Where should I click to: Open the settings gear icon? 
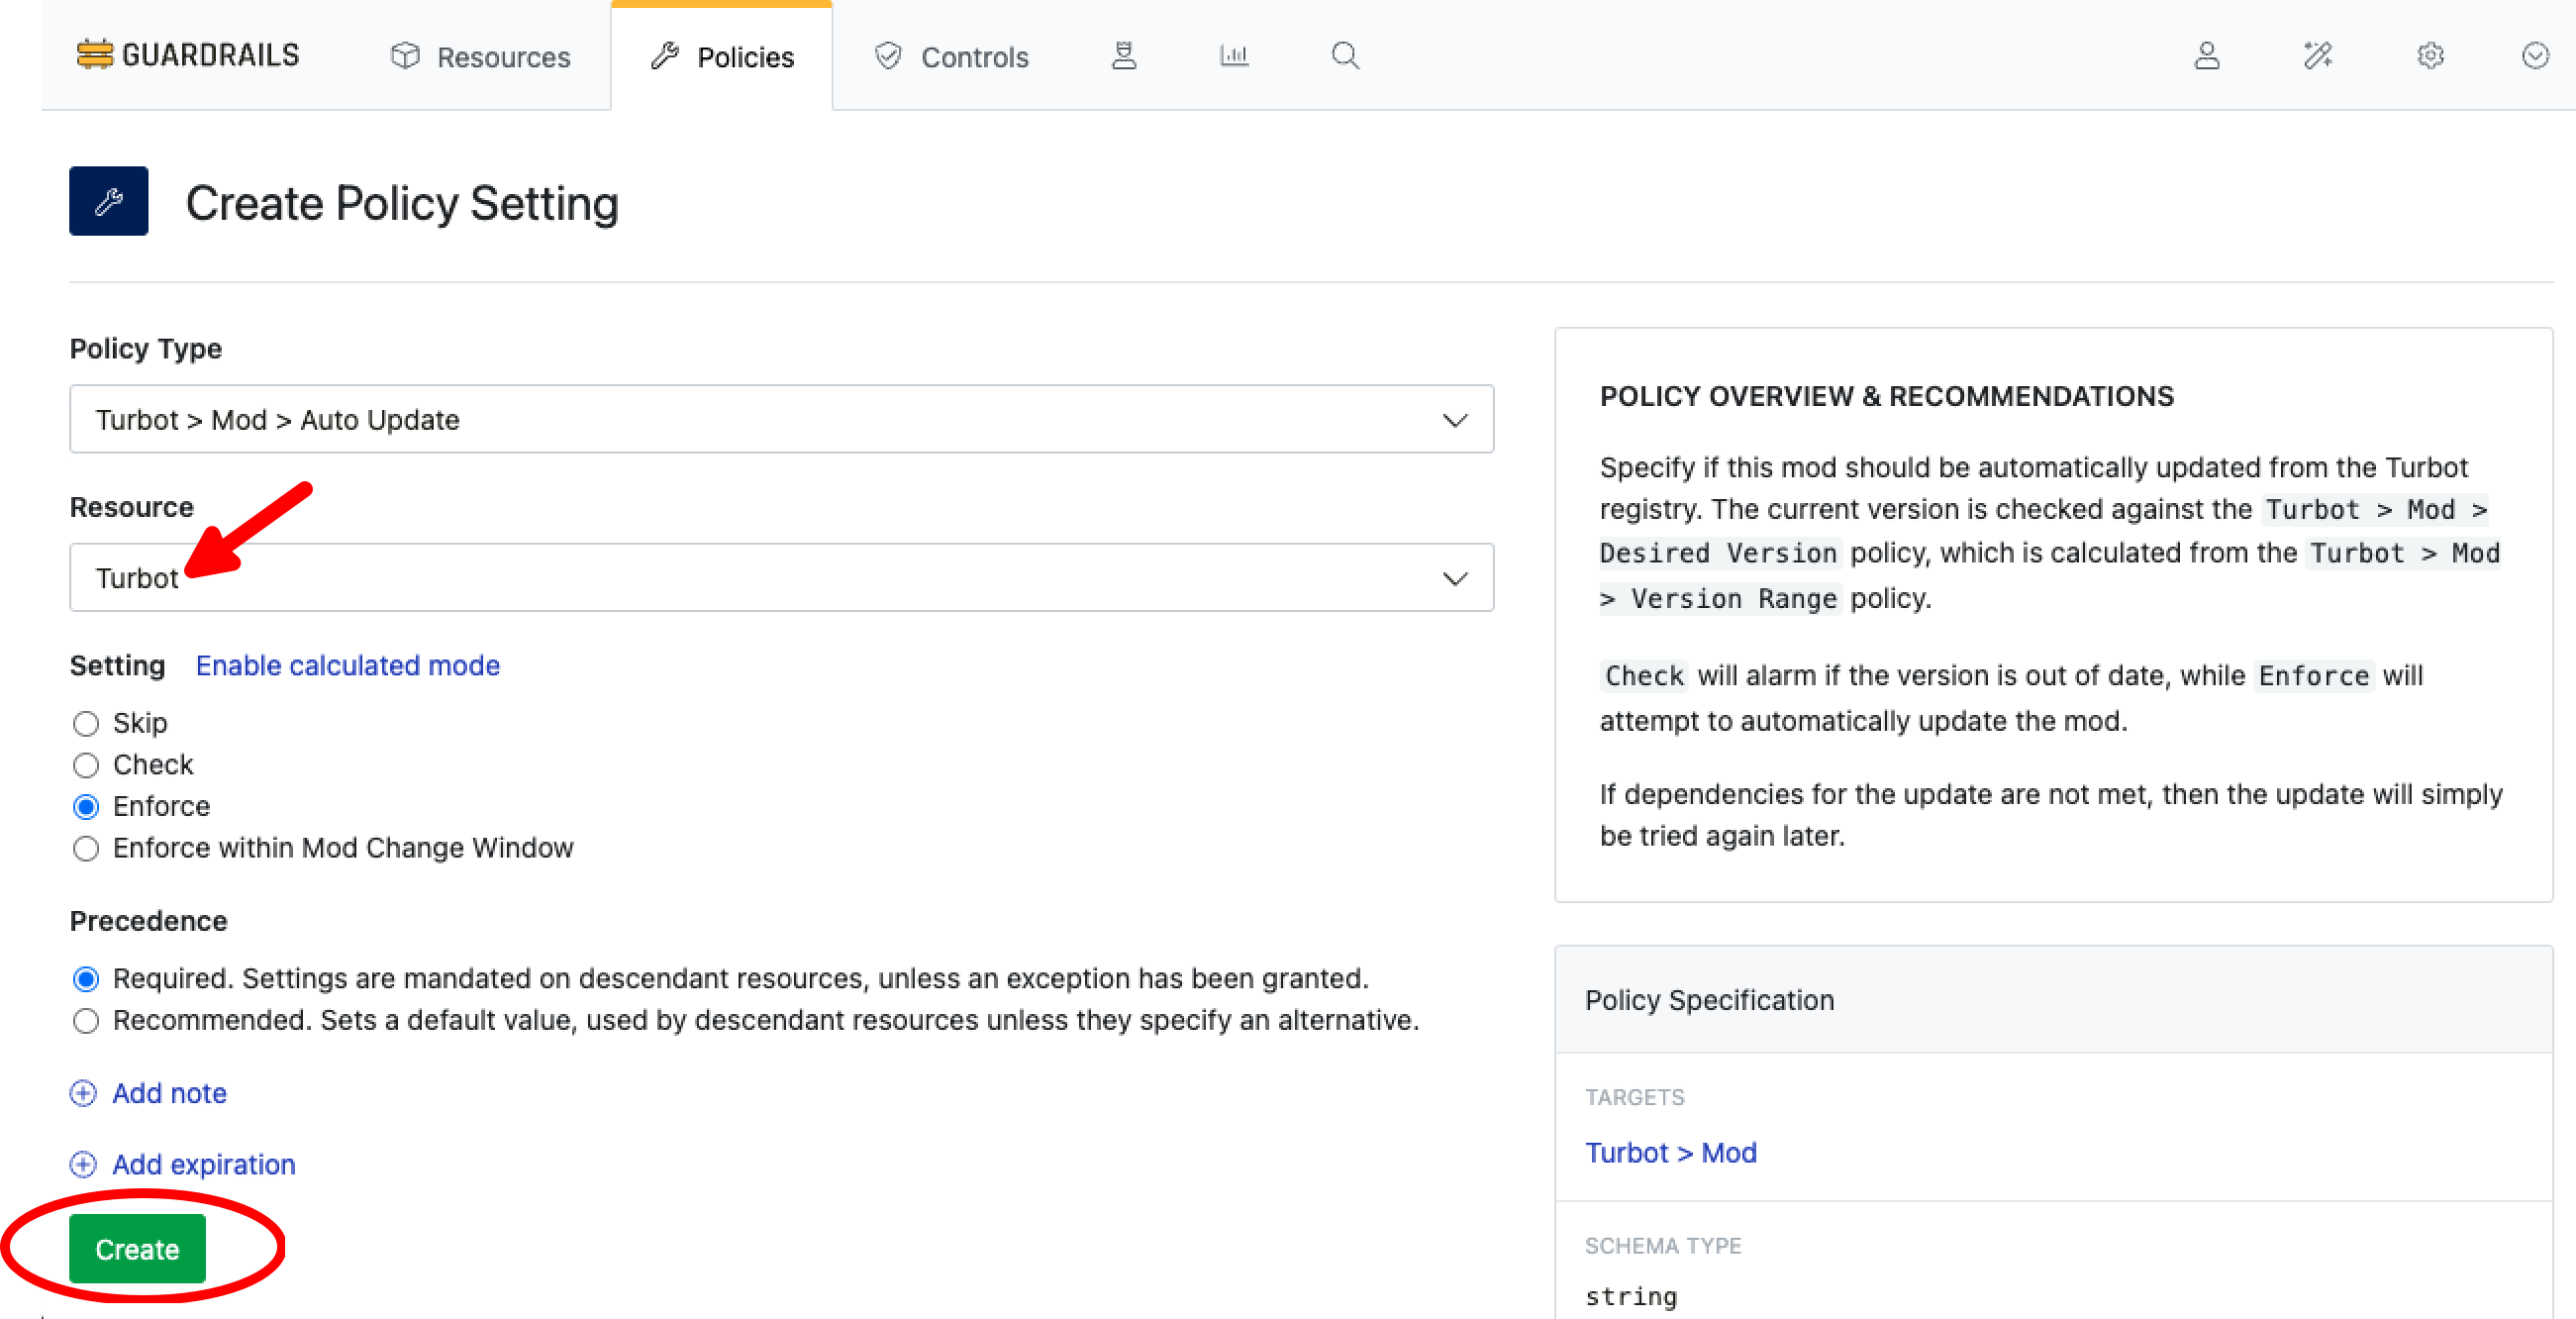click(2430, 57)
